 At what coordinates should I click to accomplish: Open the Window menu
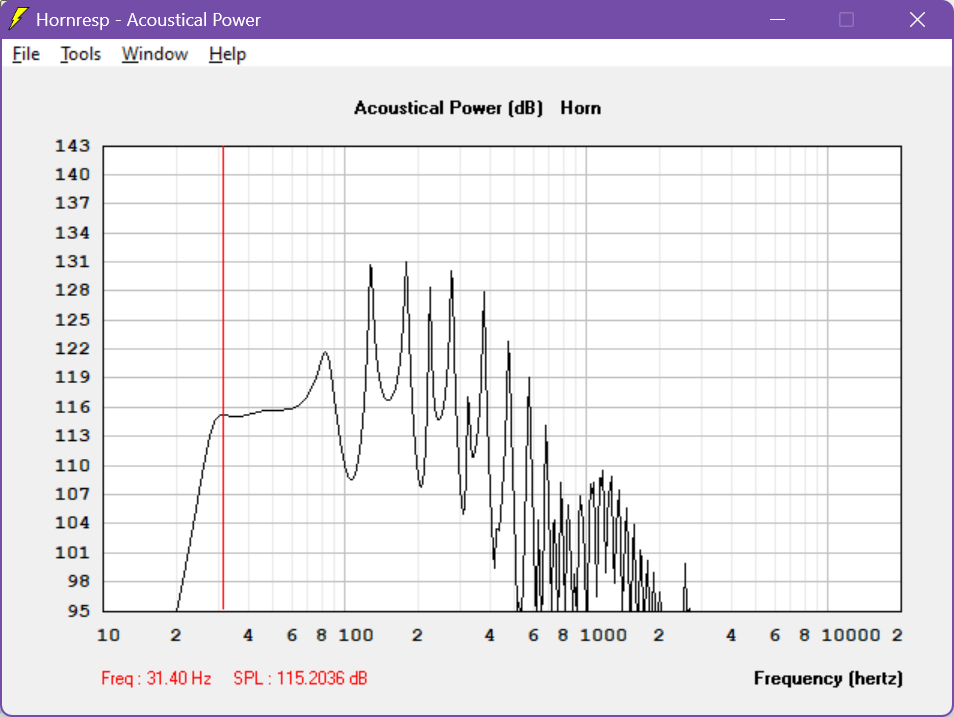tap(155, 54)
